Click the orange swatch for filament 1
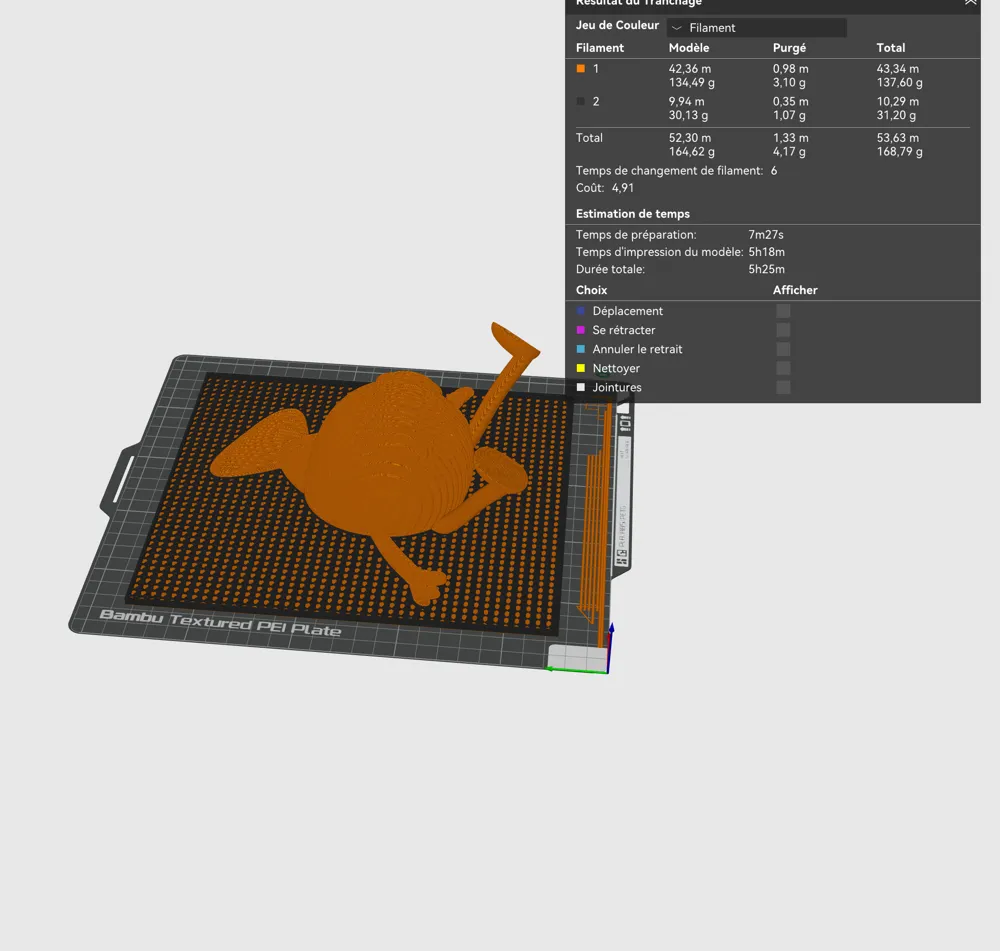 coord(581,69)
